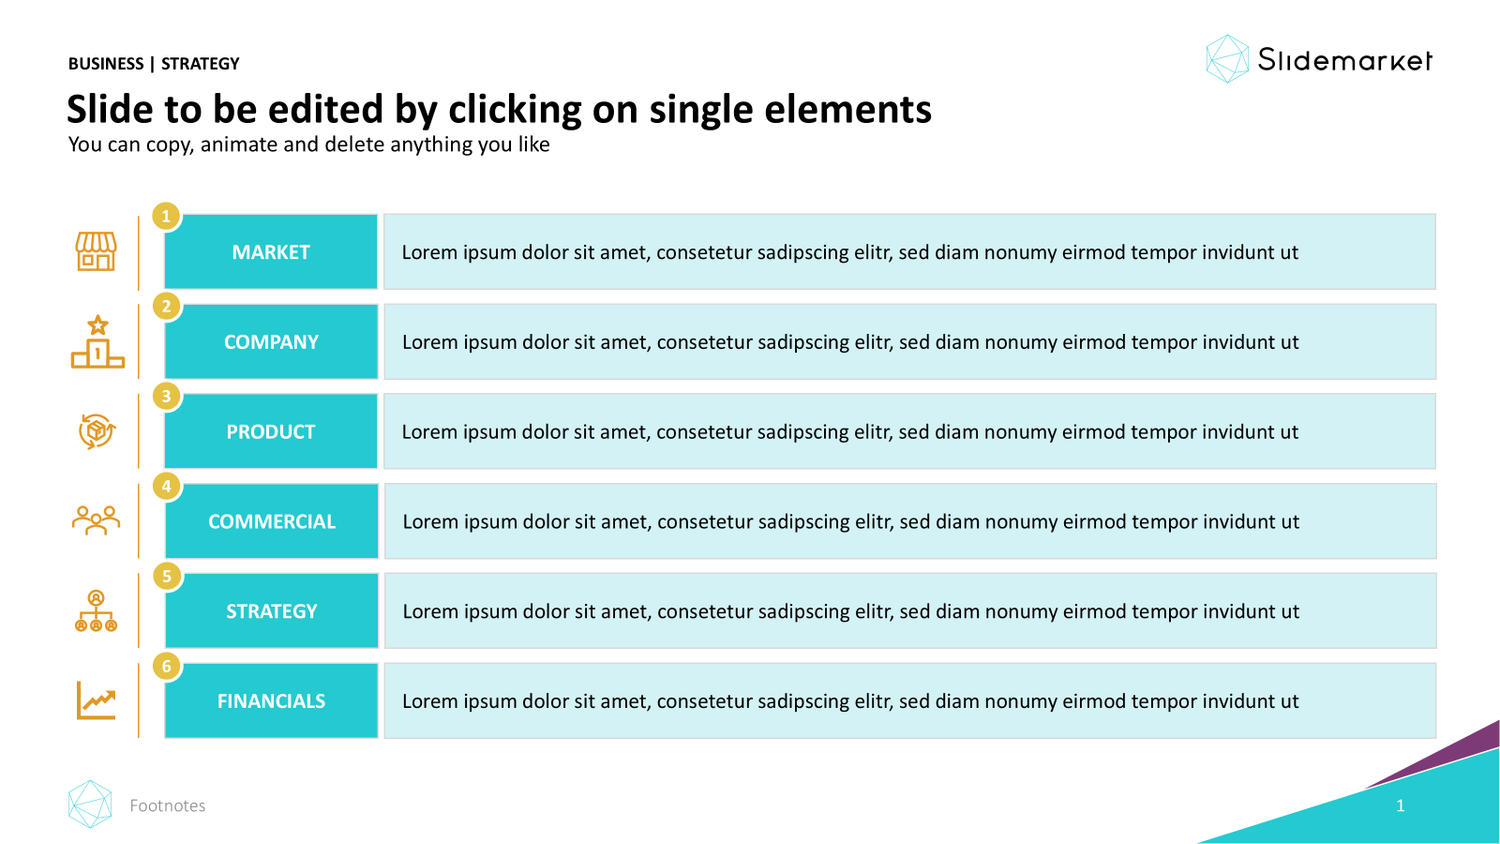
Task: Select the FINANCIALS label box
Action: tap(271, 701)
